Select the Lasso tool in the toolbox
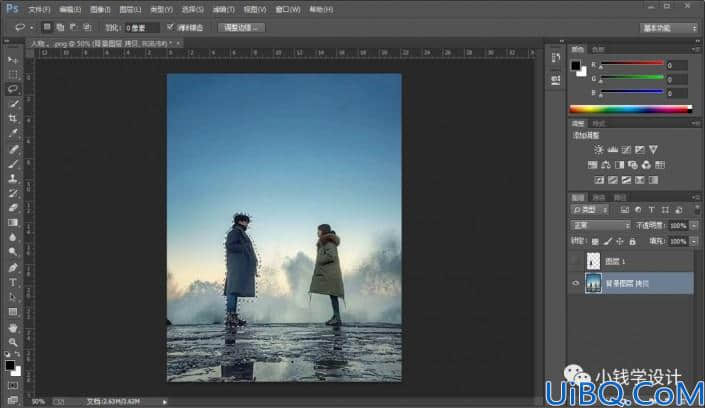The width and height of the screenshot is (705, 408). (13, 89)
